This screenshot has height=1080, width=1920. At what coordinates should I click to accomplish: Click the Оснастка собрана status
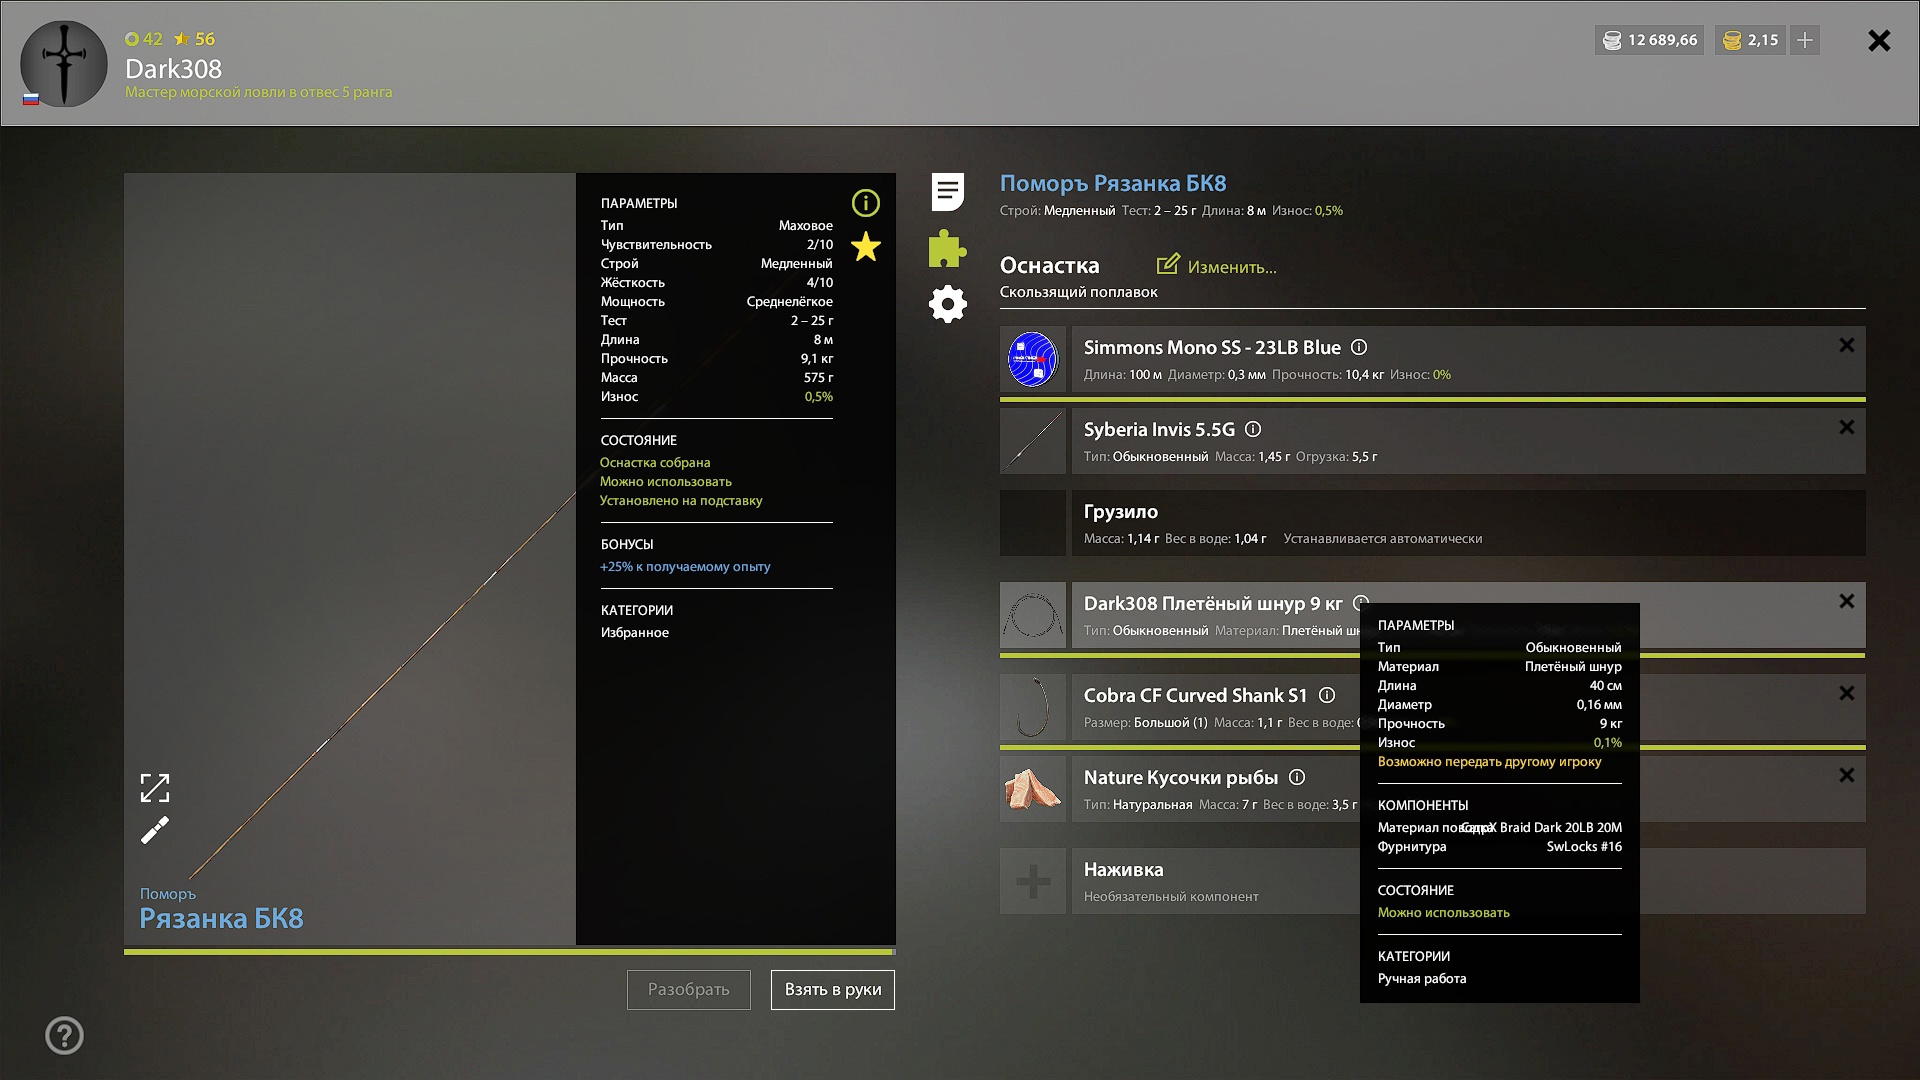tap(655, 462)
